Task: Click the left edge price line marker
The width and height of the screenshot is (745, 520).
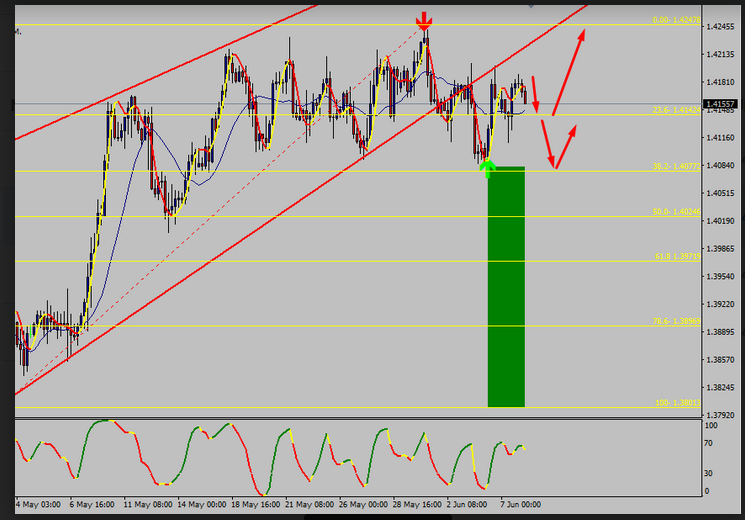Action: click(x=11, y=104)
